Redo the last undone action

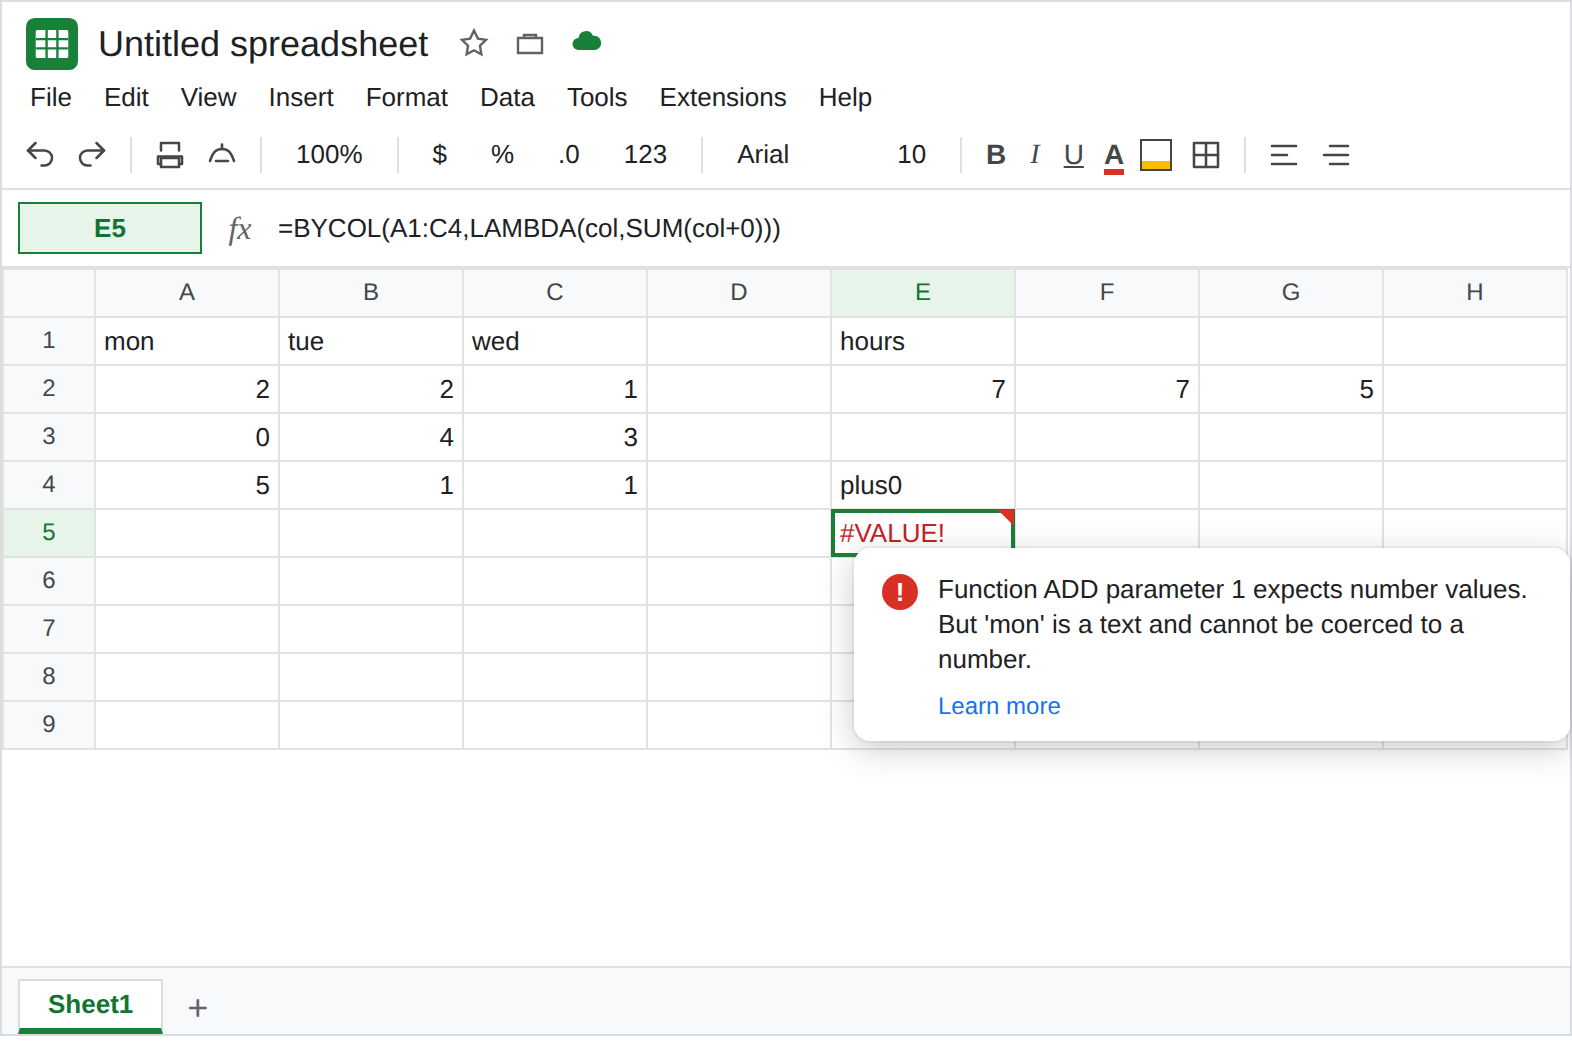tap(92, 155)
